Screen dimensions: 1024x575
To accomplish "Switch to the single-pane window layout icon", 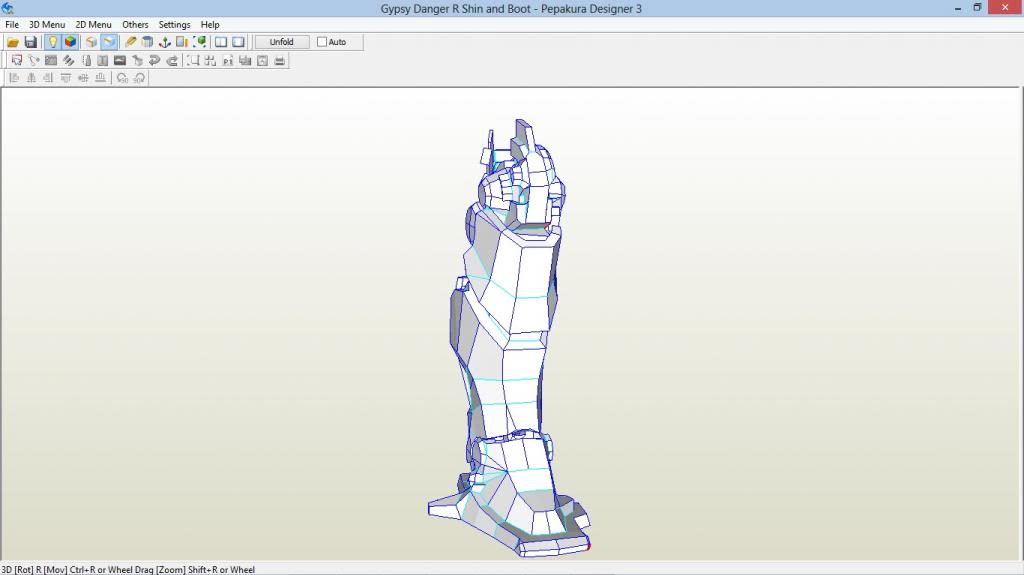I will [x=238, y=42].
